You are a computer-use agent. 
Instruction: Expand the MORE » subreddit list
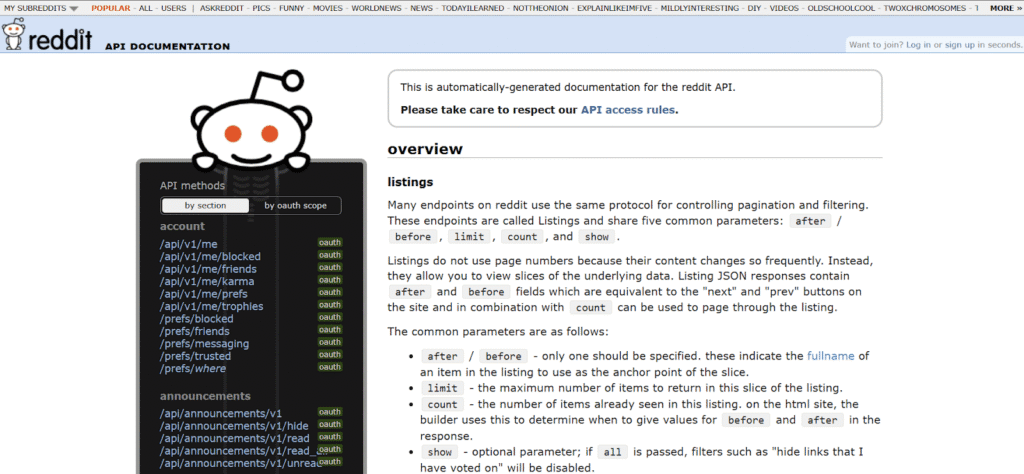pos(1004,8)
